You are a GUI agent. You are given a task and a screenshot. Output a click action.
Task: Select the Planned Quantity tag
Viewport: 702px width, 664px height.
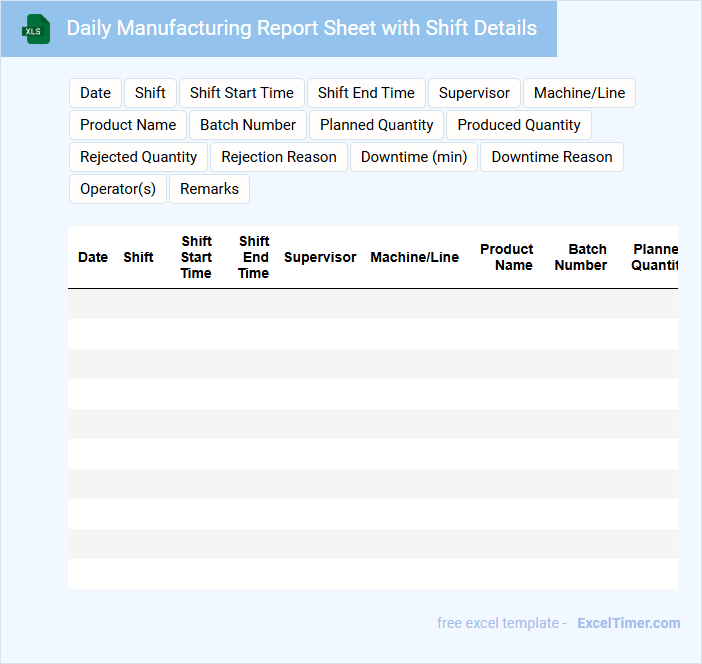point(377,125)
